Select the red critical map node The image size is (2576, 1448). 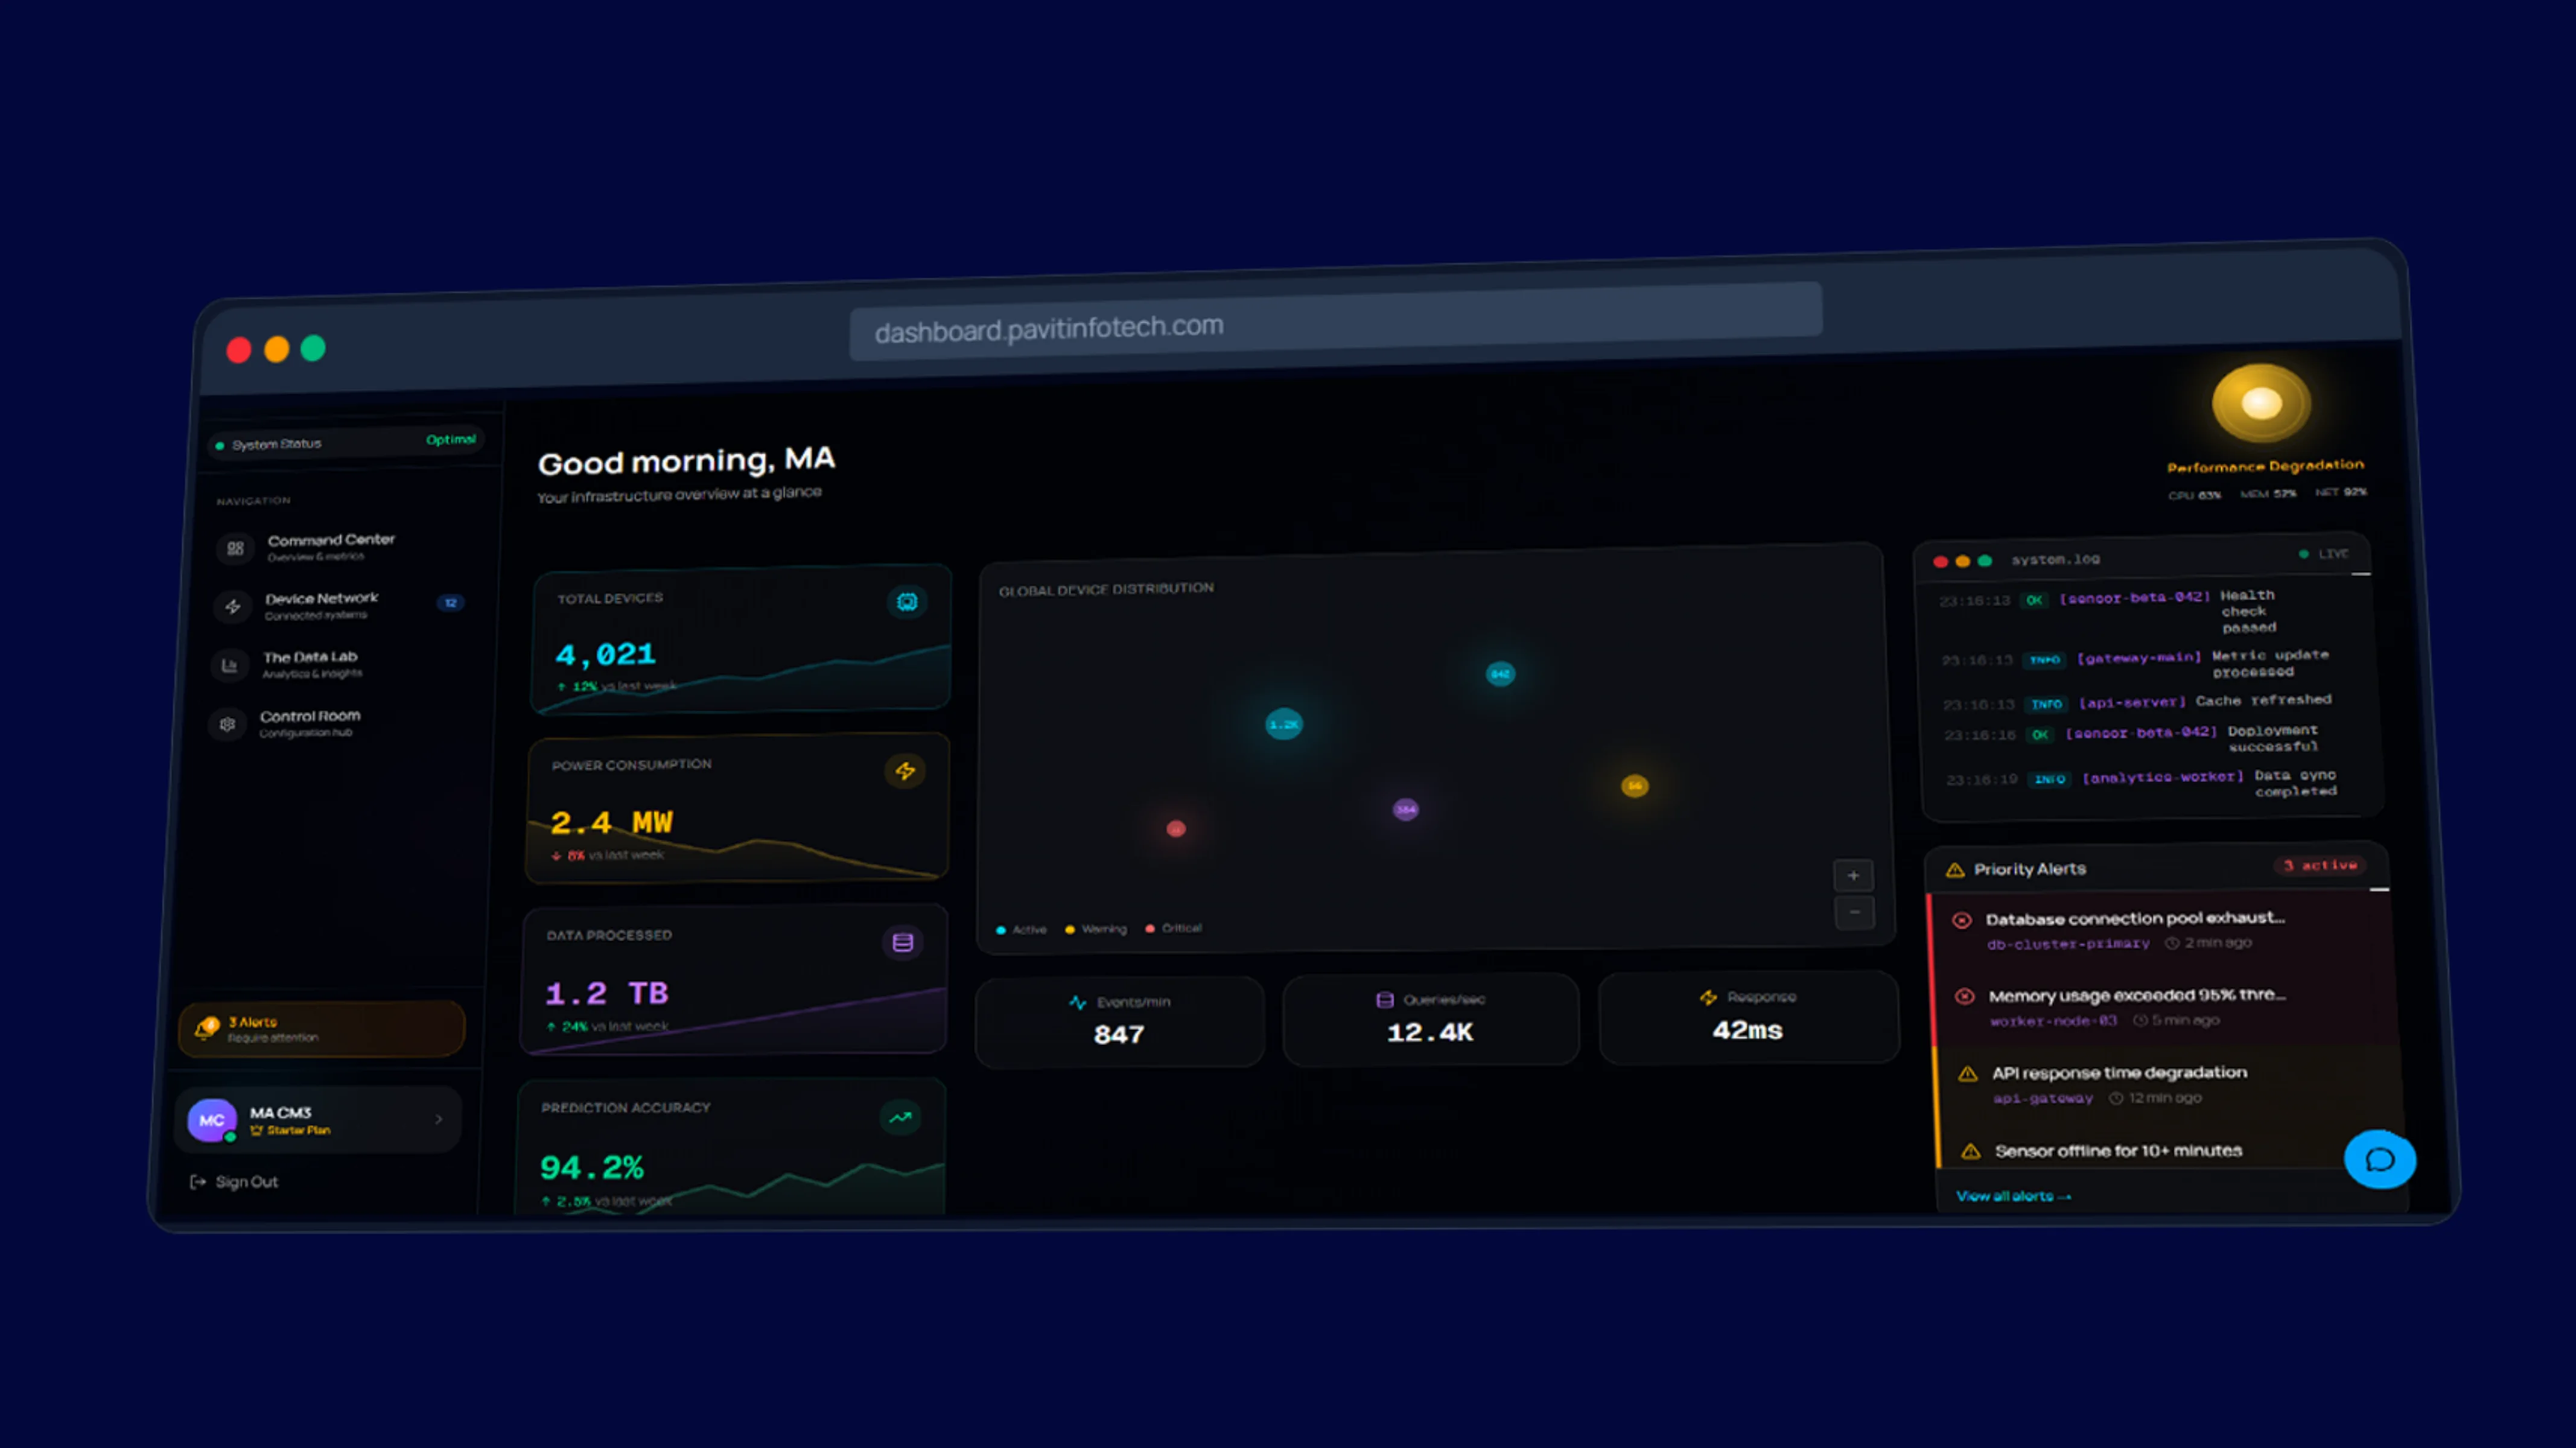(1176, 828)
